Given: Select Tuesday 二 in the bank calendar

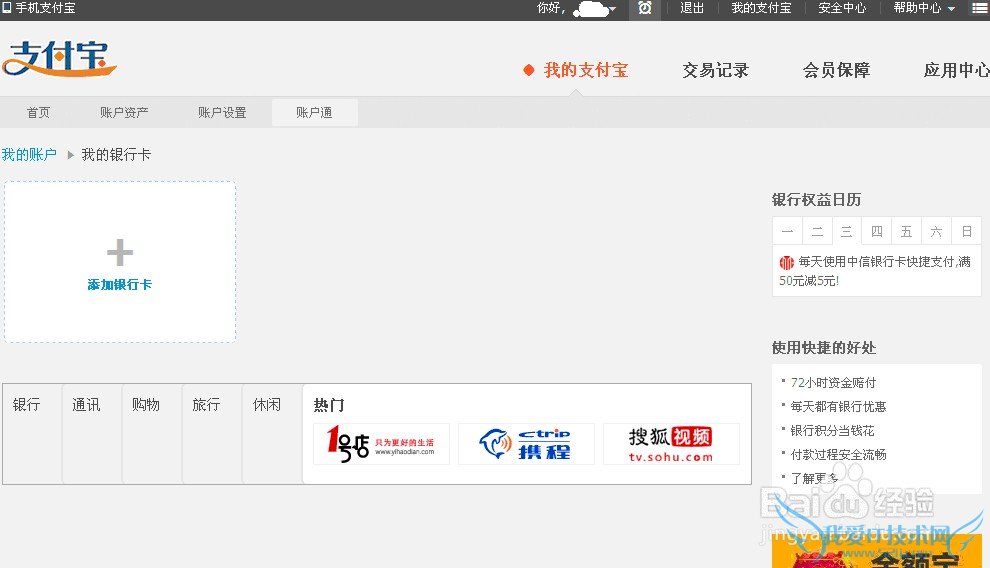Looking at the screenshot, I should (x=817, y=232).
